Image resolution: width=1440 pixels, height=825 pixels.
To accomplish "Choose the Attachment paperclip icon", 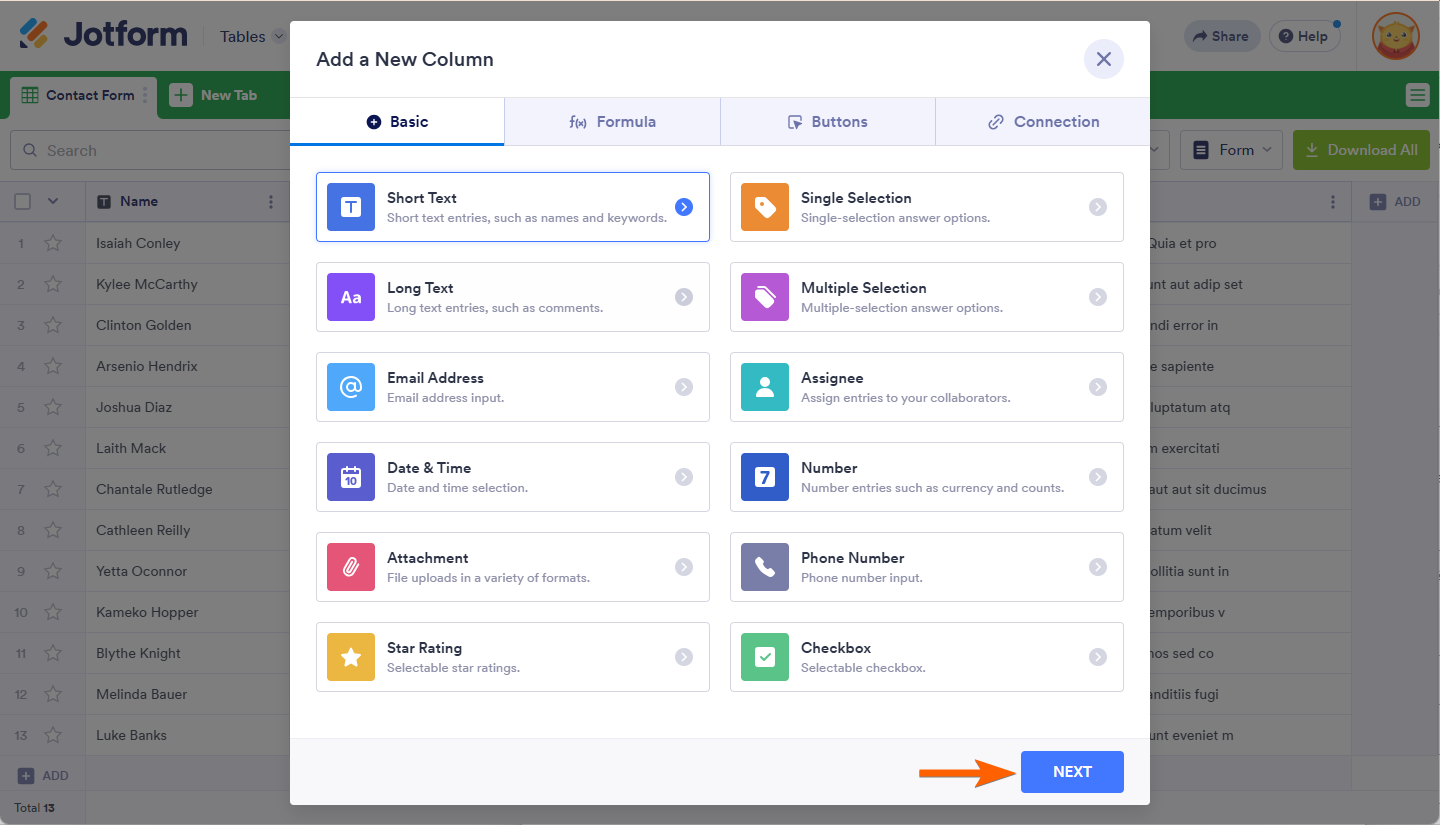I will tap(351, 567).
